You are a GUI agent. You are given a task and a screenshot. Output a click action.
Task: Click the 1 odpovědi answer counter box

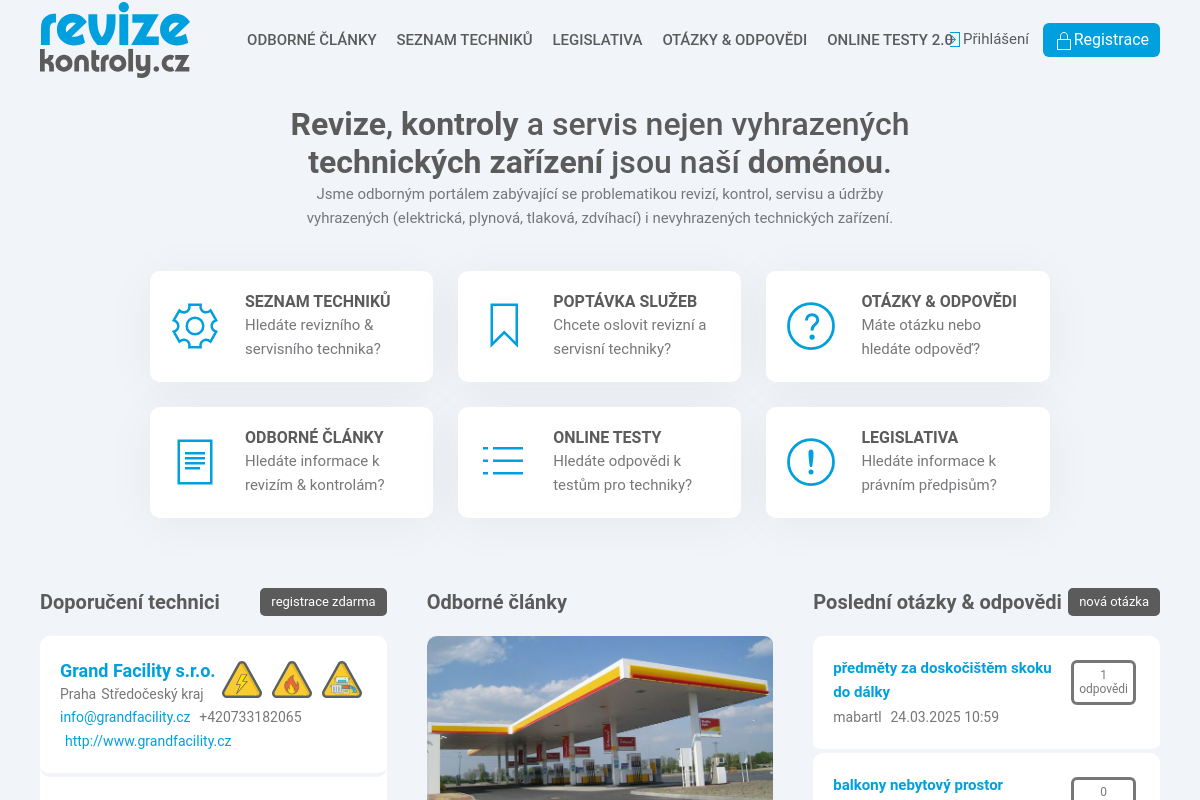[x=1103, y=682]
